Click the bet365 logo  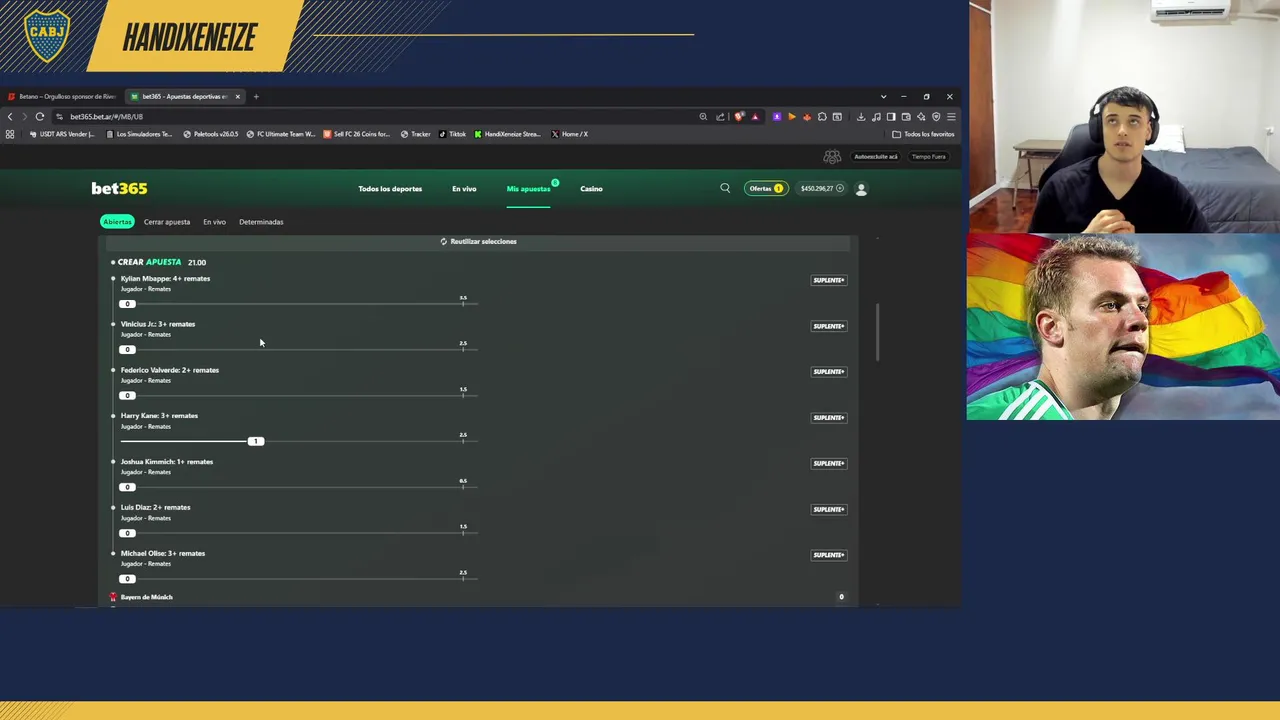(x=119, y=188)
